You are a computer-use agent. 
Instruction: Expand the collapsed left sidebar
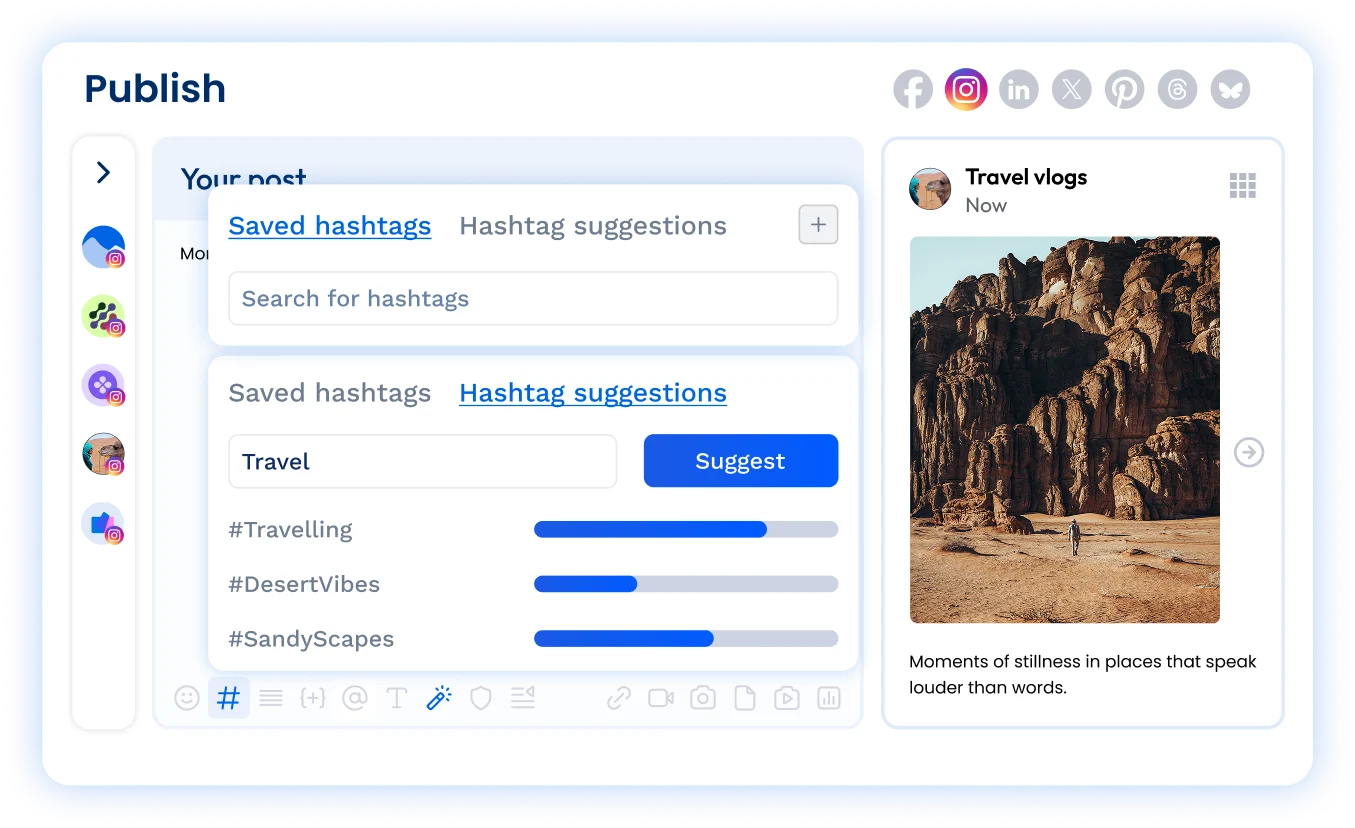(x=102, y=172)
